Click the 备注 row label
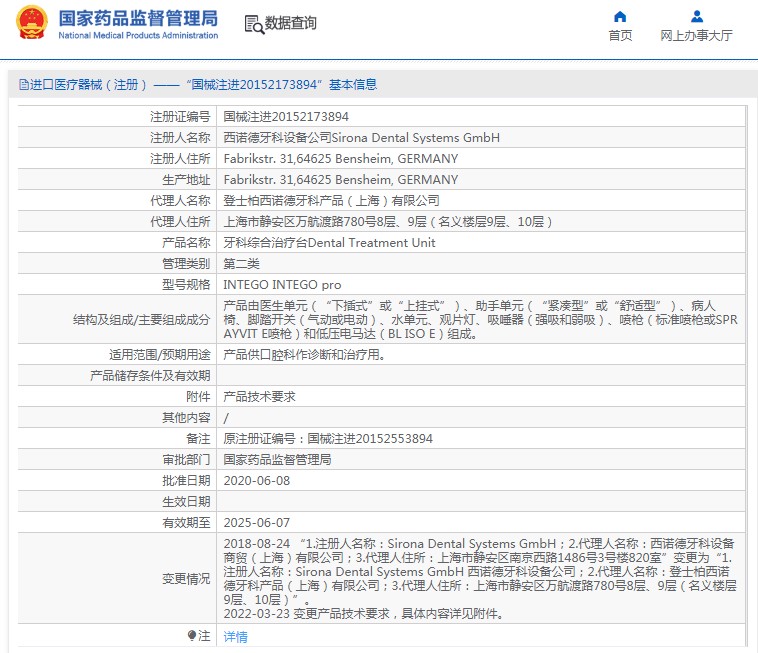Viewport: 758px width, 653px height. click(x=198, y=439)
